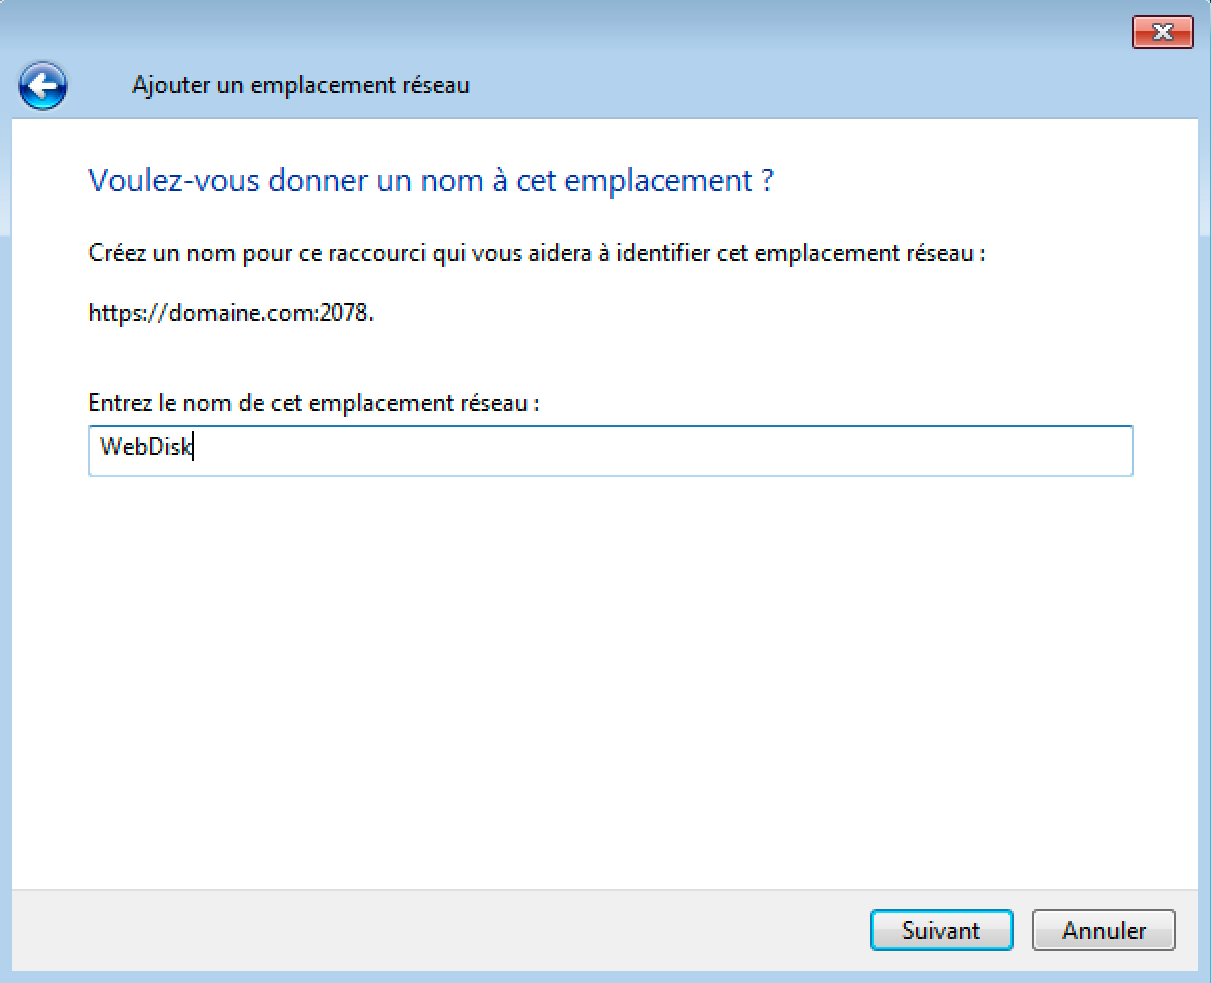Click the Annuler button

(x=1104, y=930)
